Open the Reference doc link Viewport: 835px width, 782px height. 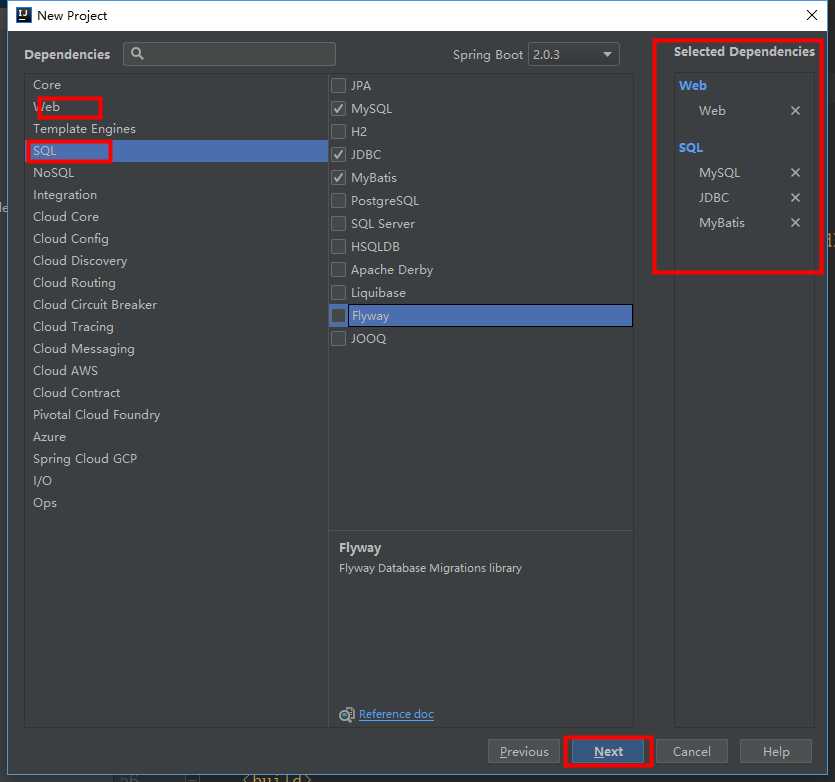(396, 714)
